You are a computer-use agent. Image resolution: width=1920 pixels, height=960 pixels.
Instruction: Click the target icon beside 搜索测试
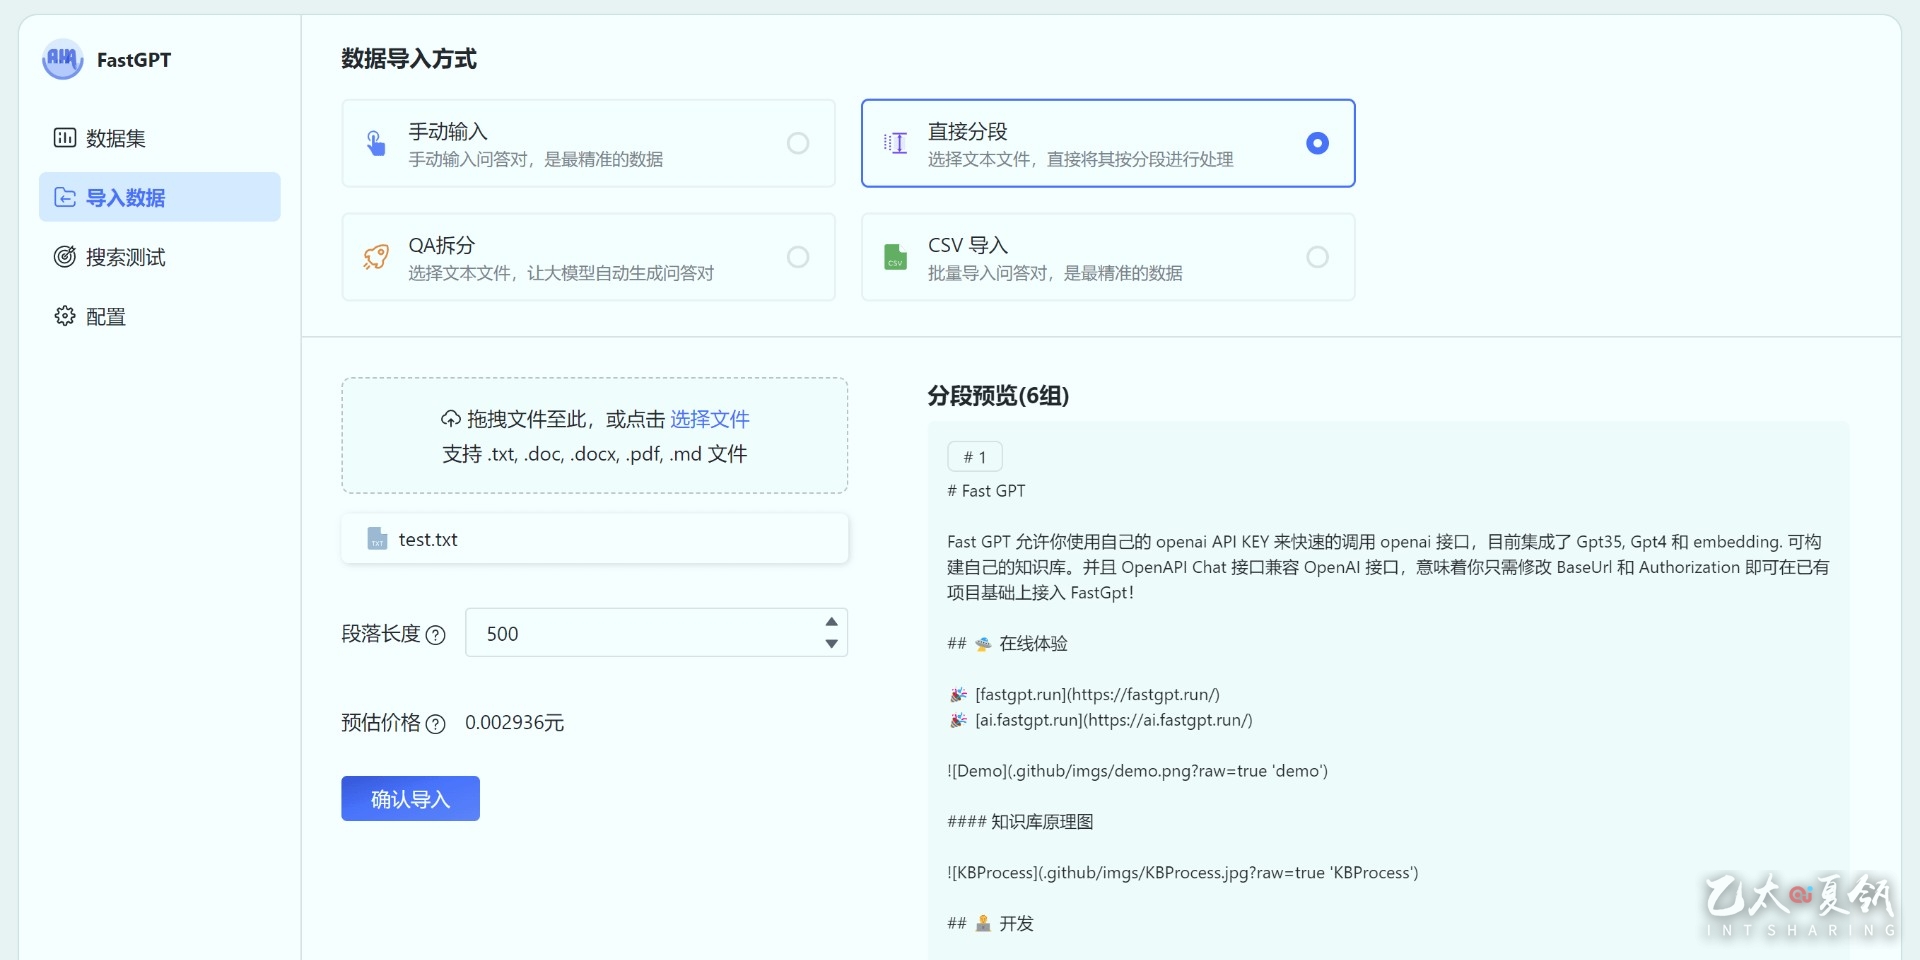pyautogui.click(x=64, y=257)
